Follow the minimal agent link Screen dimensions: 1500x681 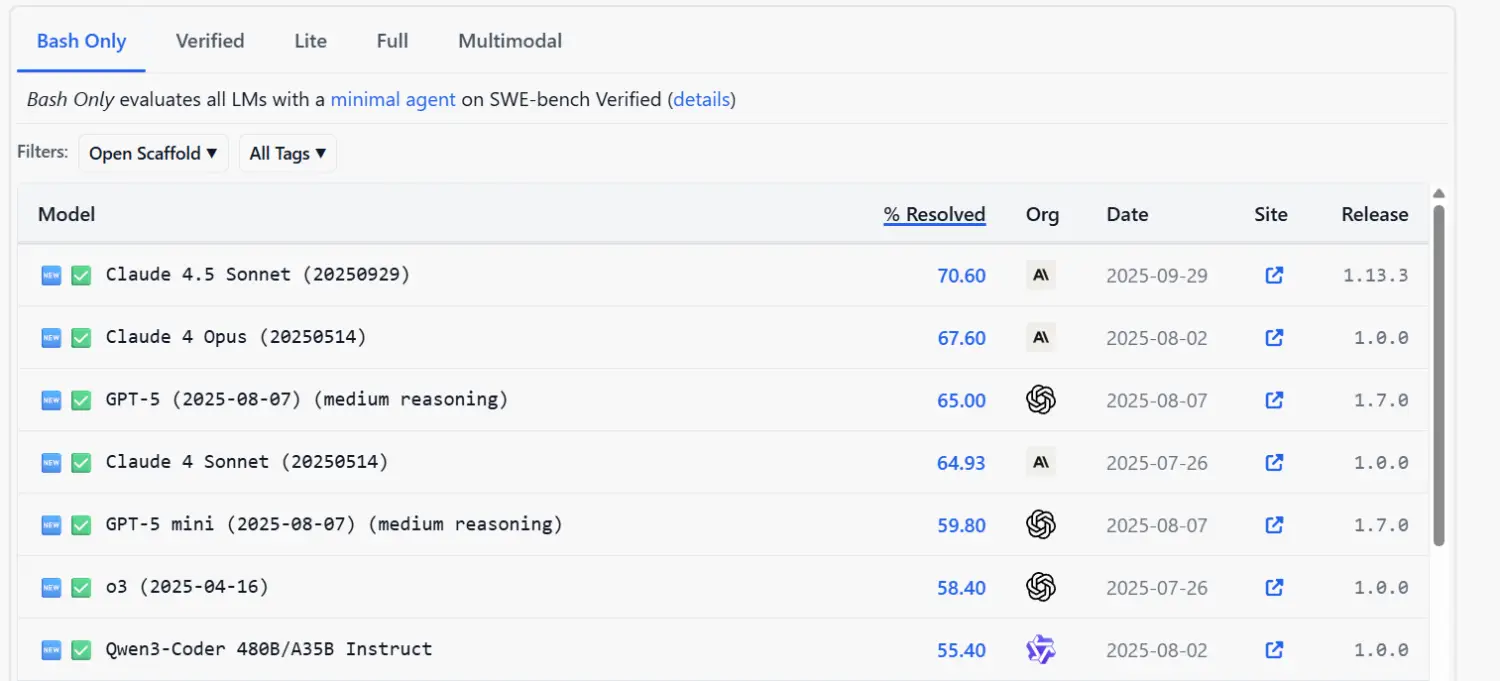click(393, 100)
